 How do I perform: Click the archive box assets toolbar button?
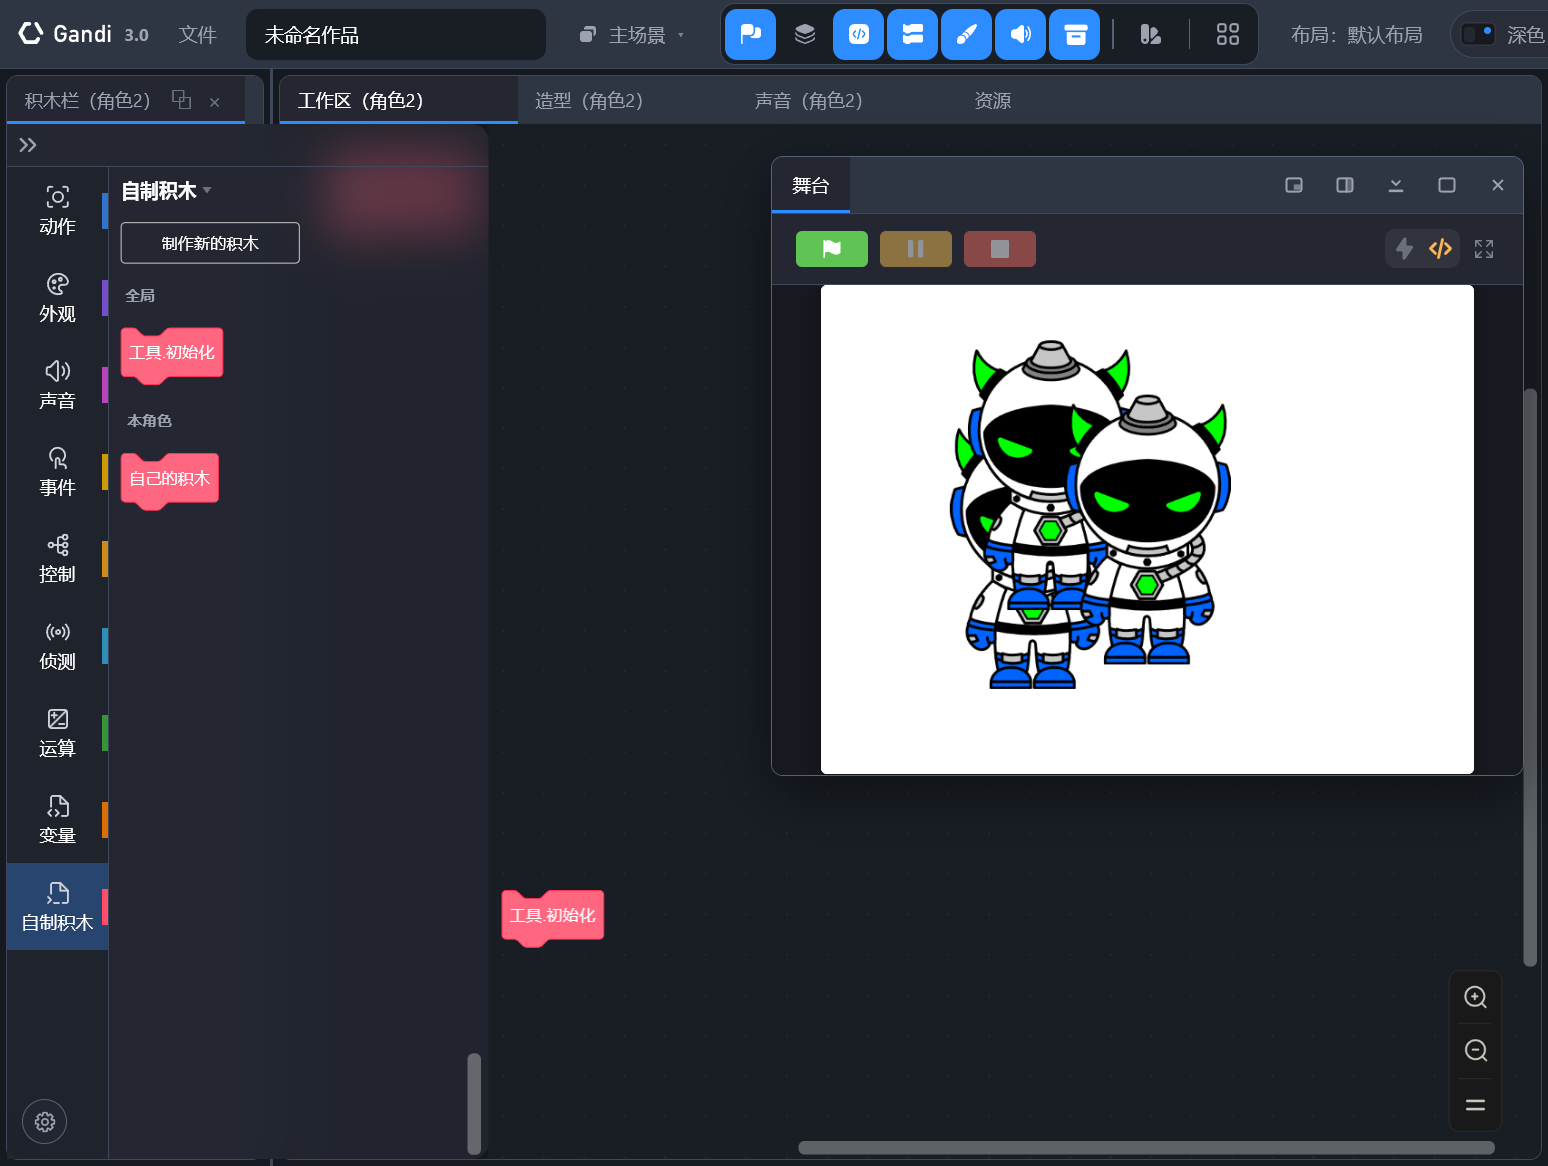coord(1074,35)
